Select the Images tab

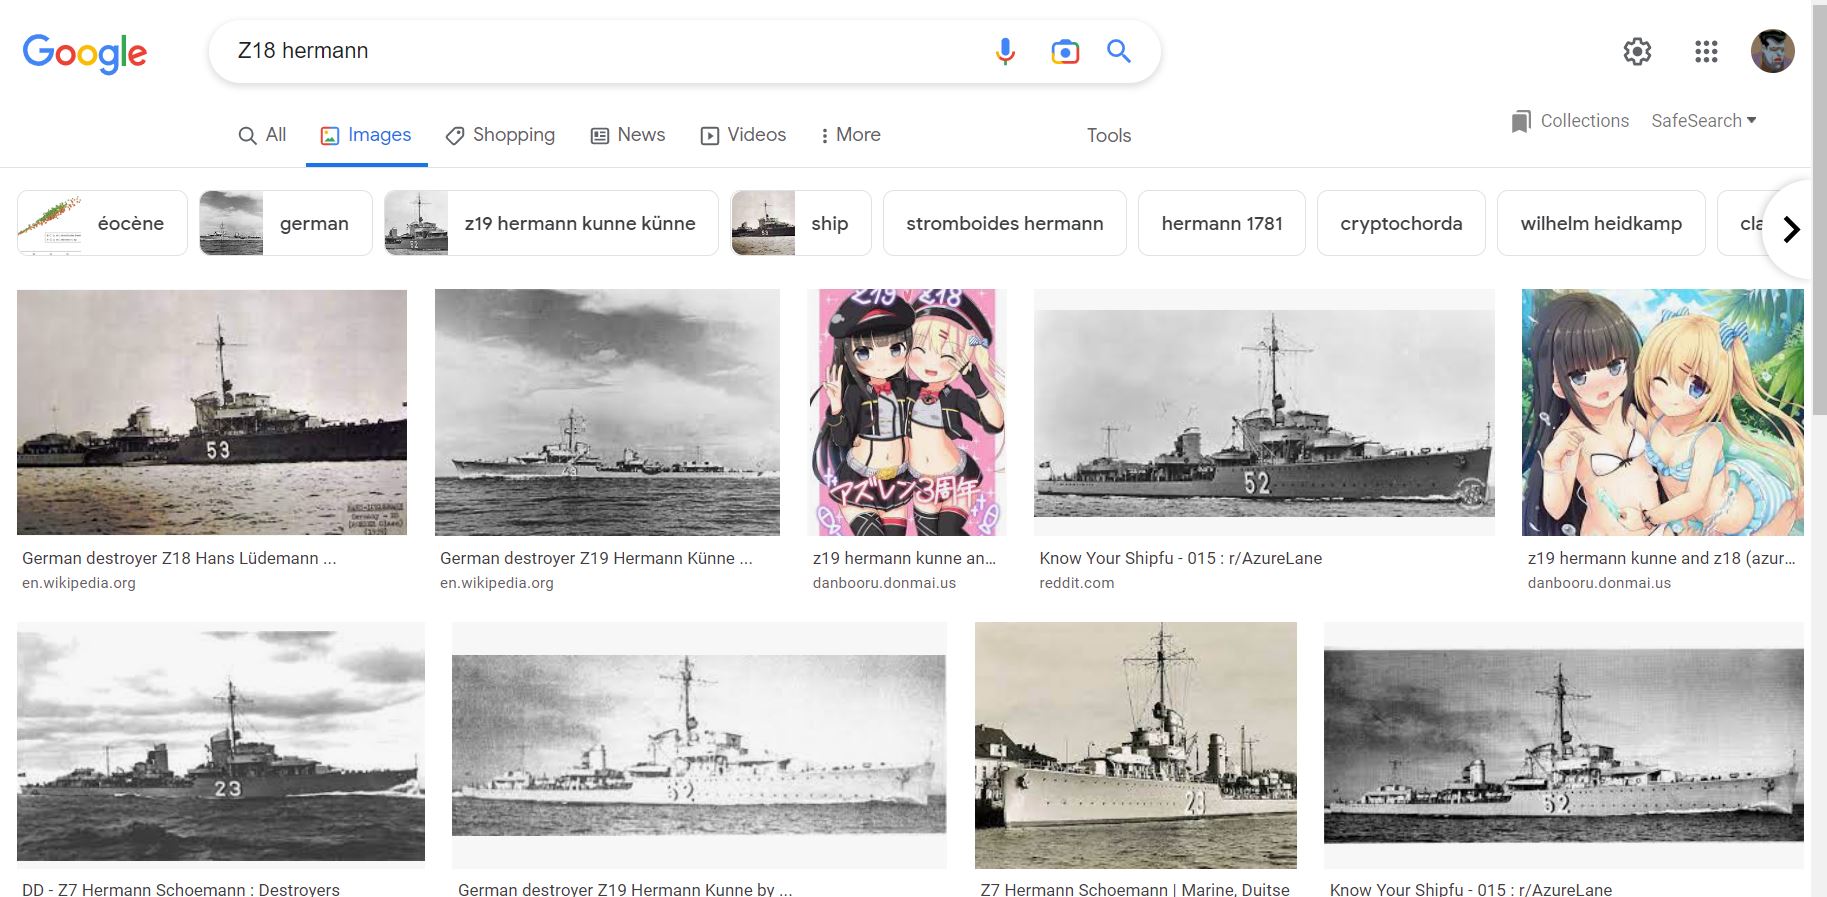coord(366,135)
